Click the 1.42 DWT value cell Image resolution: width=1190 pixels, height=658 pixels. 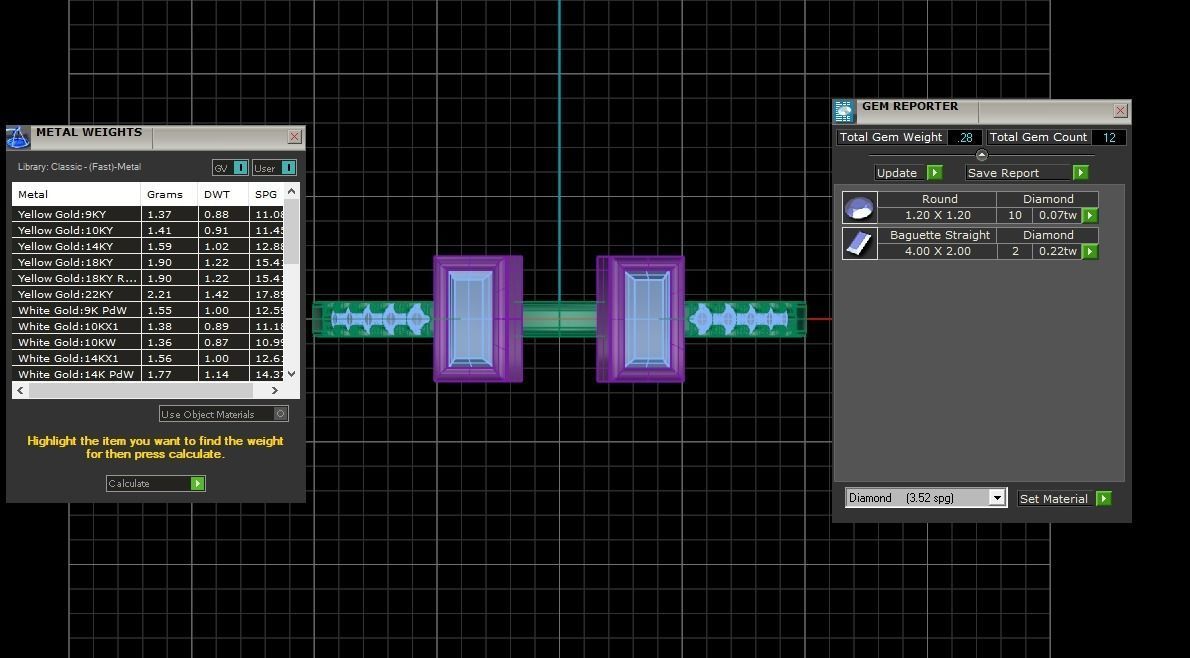click(223, 294)
